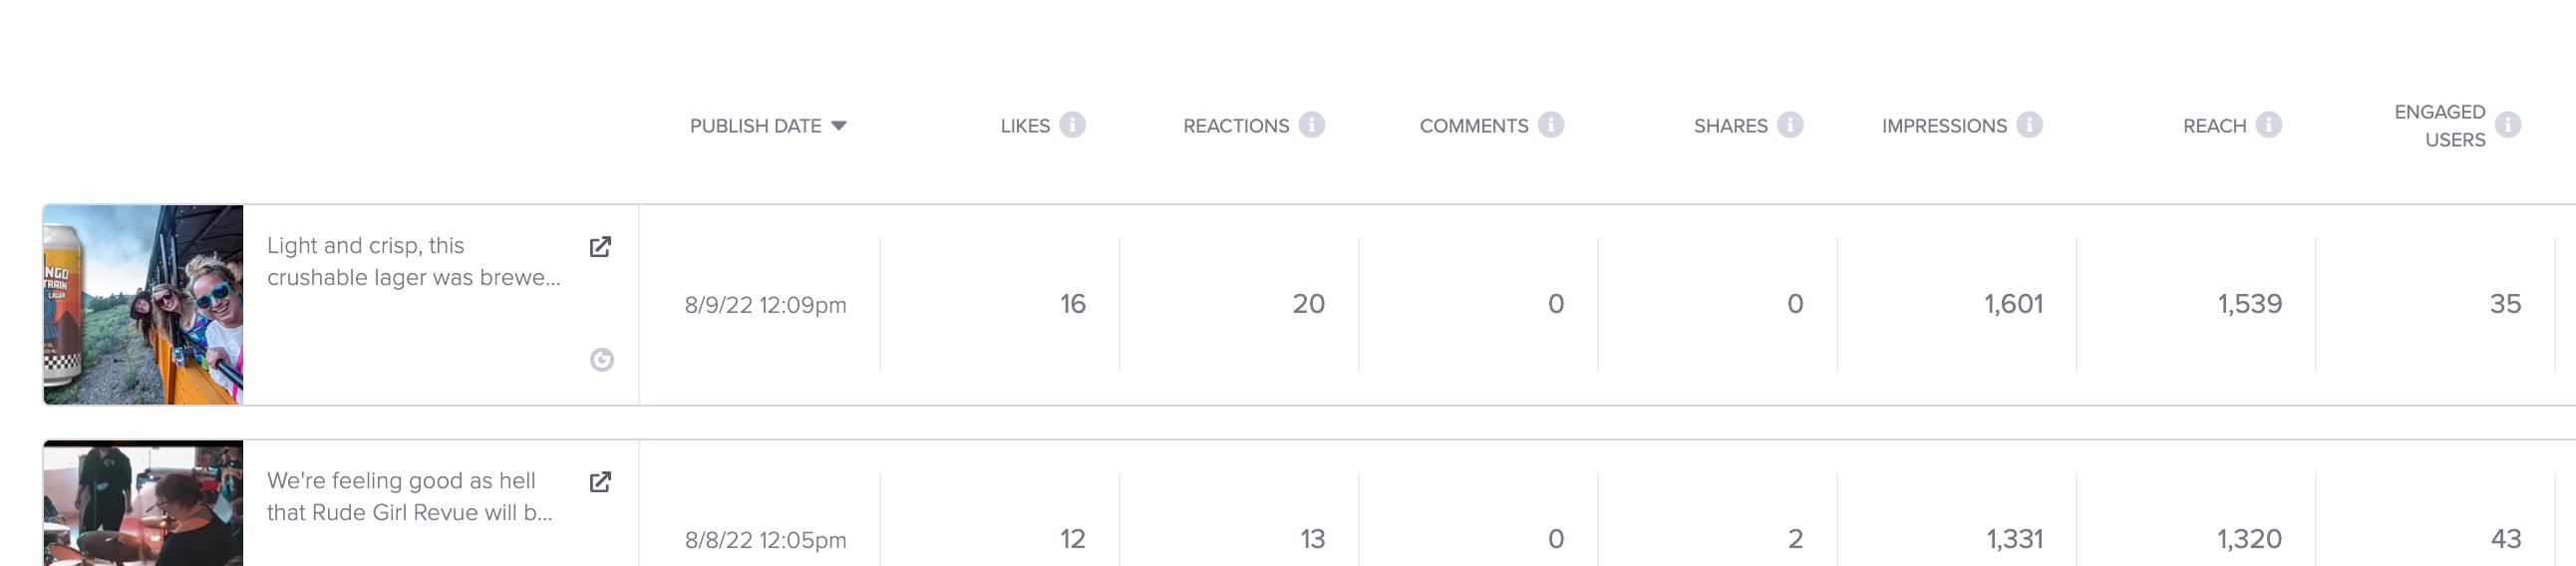Click the circular refresh icon on first post
Viewport: 2576px width, 566px height.
[601, 360]
